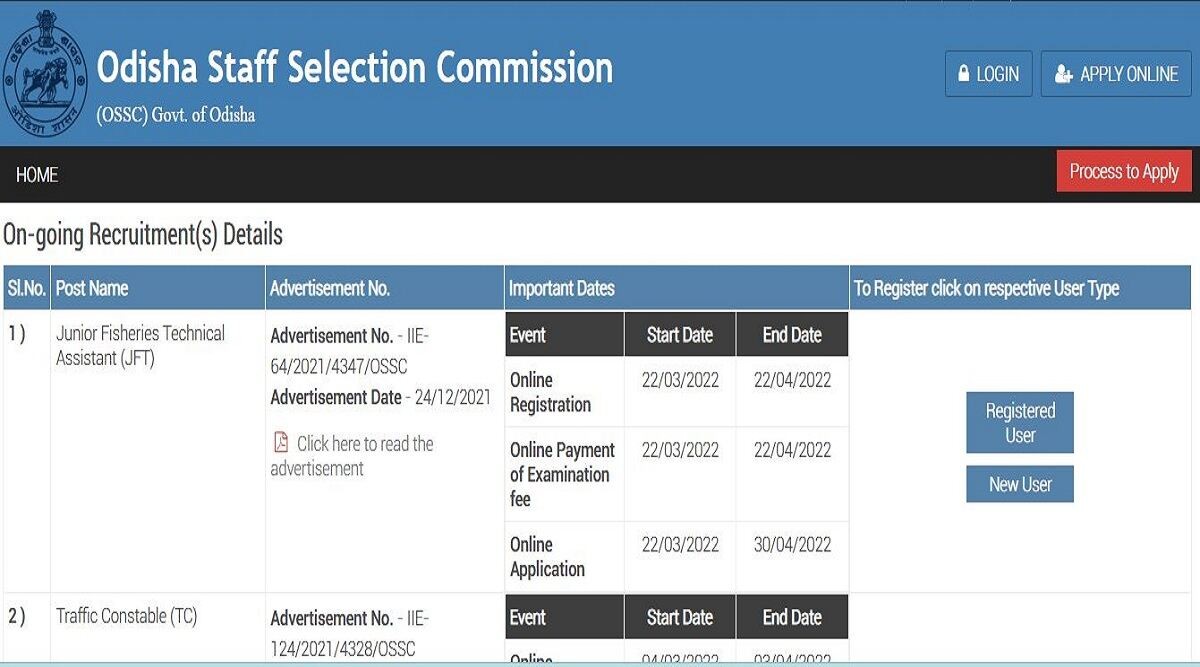
Task: Click the End Date header for JFT
Action: pos(792,335)
